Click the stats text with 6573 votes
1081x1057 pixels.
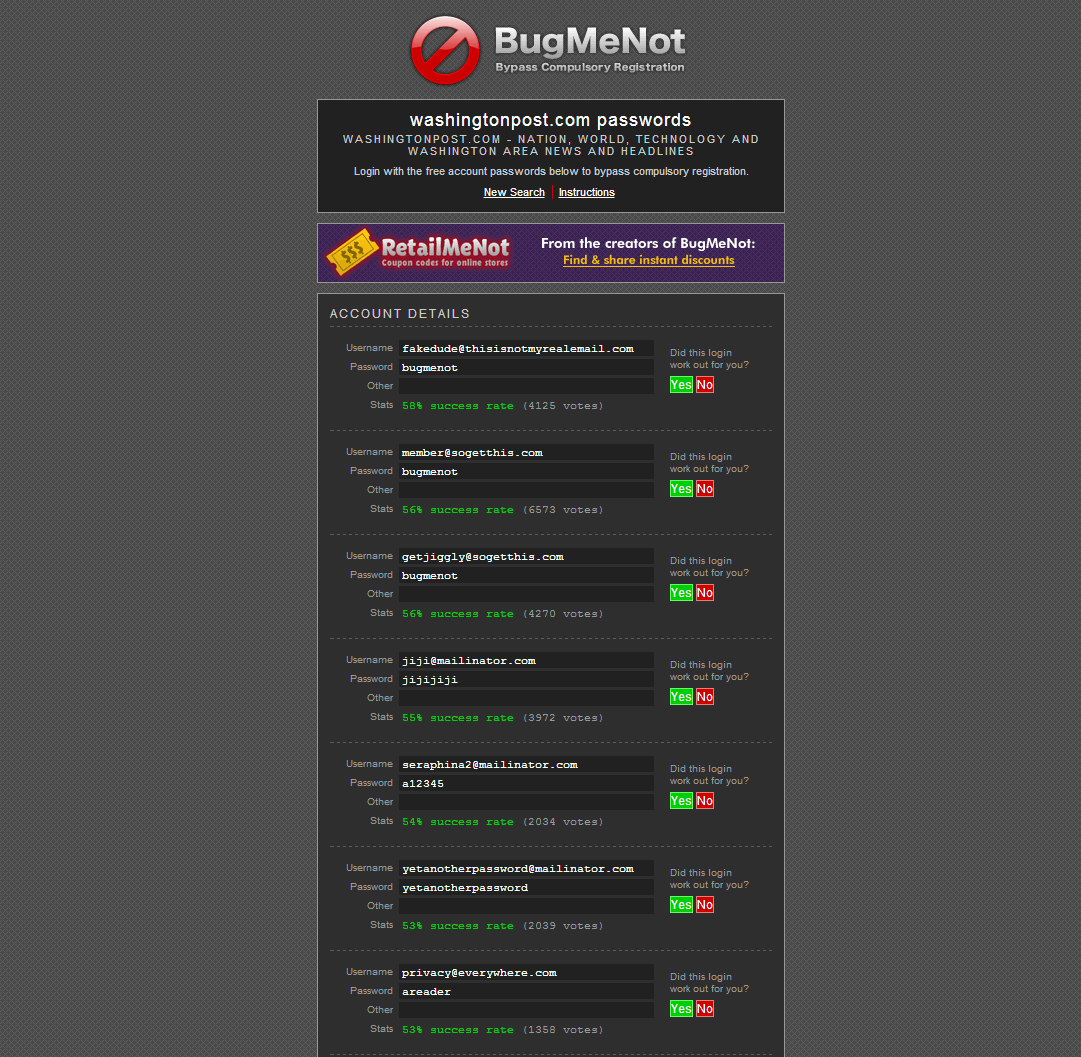503,510
